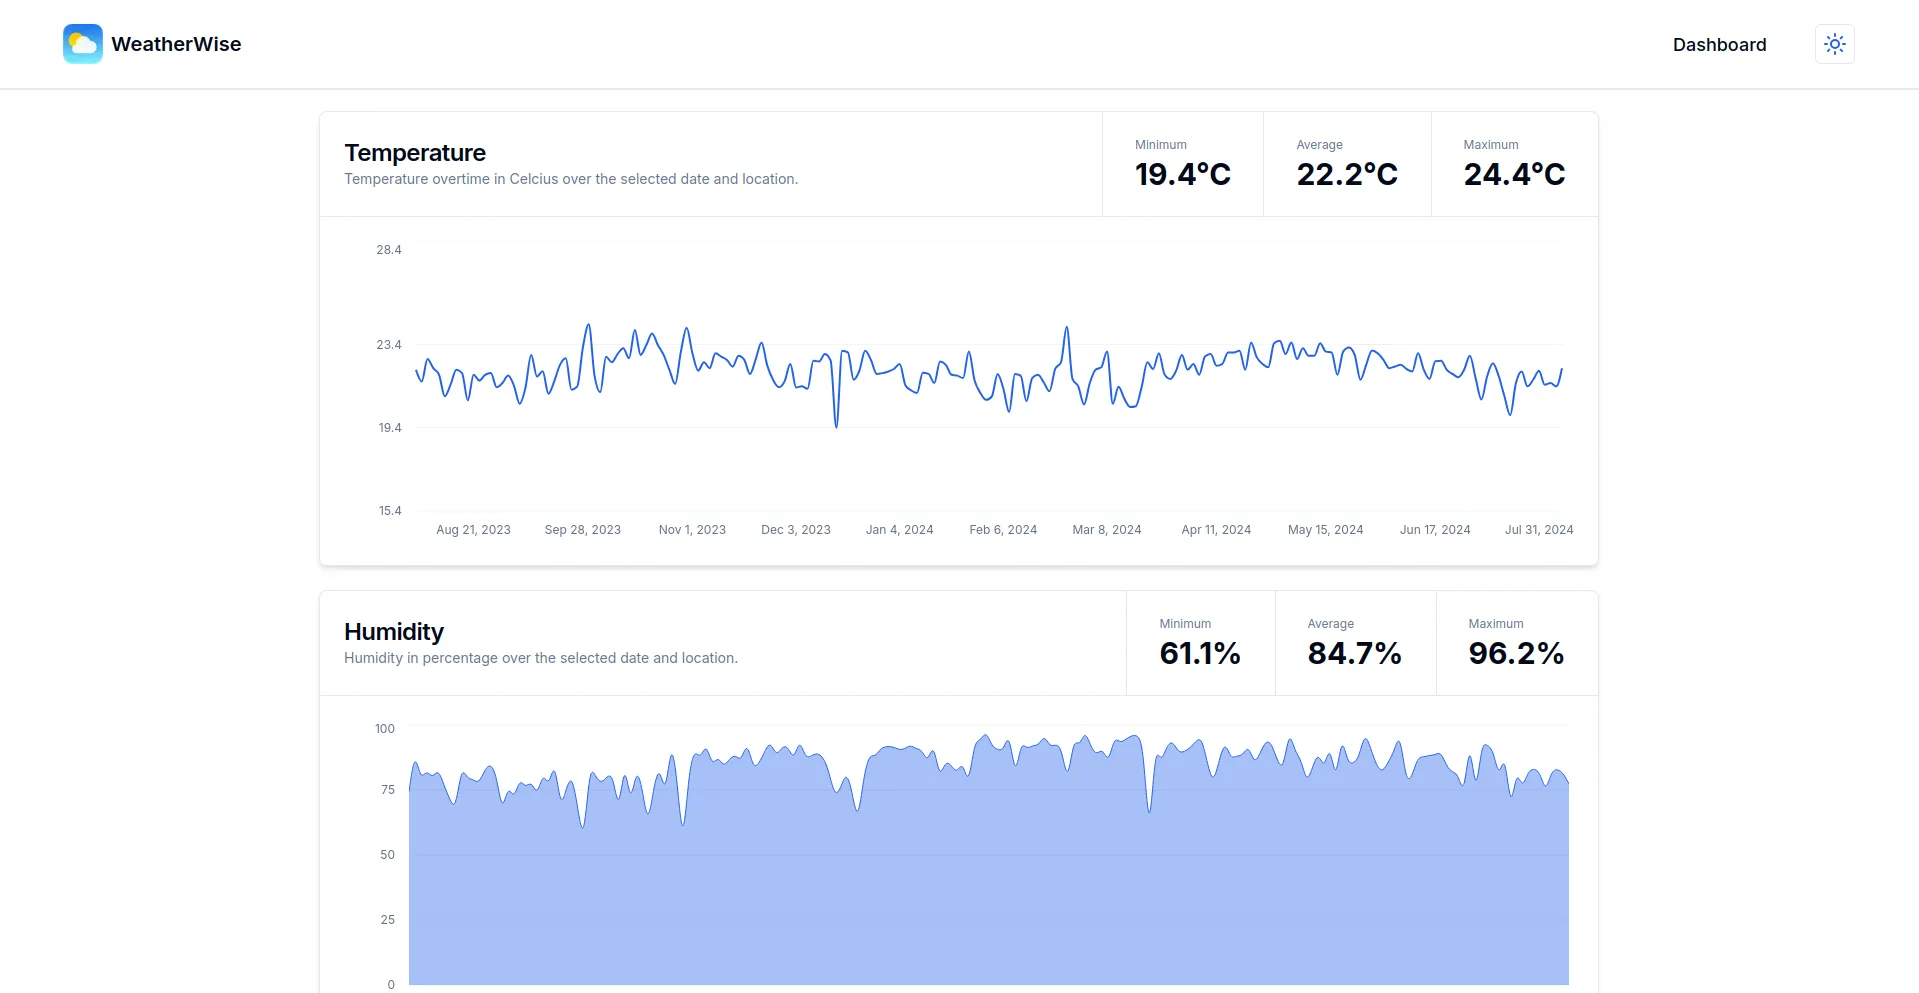
Task: Click the Average temperature stat of 22.2°C
Action: pos(1346,173)
